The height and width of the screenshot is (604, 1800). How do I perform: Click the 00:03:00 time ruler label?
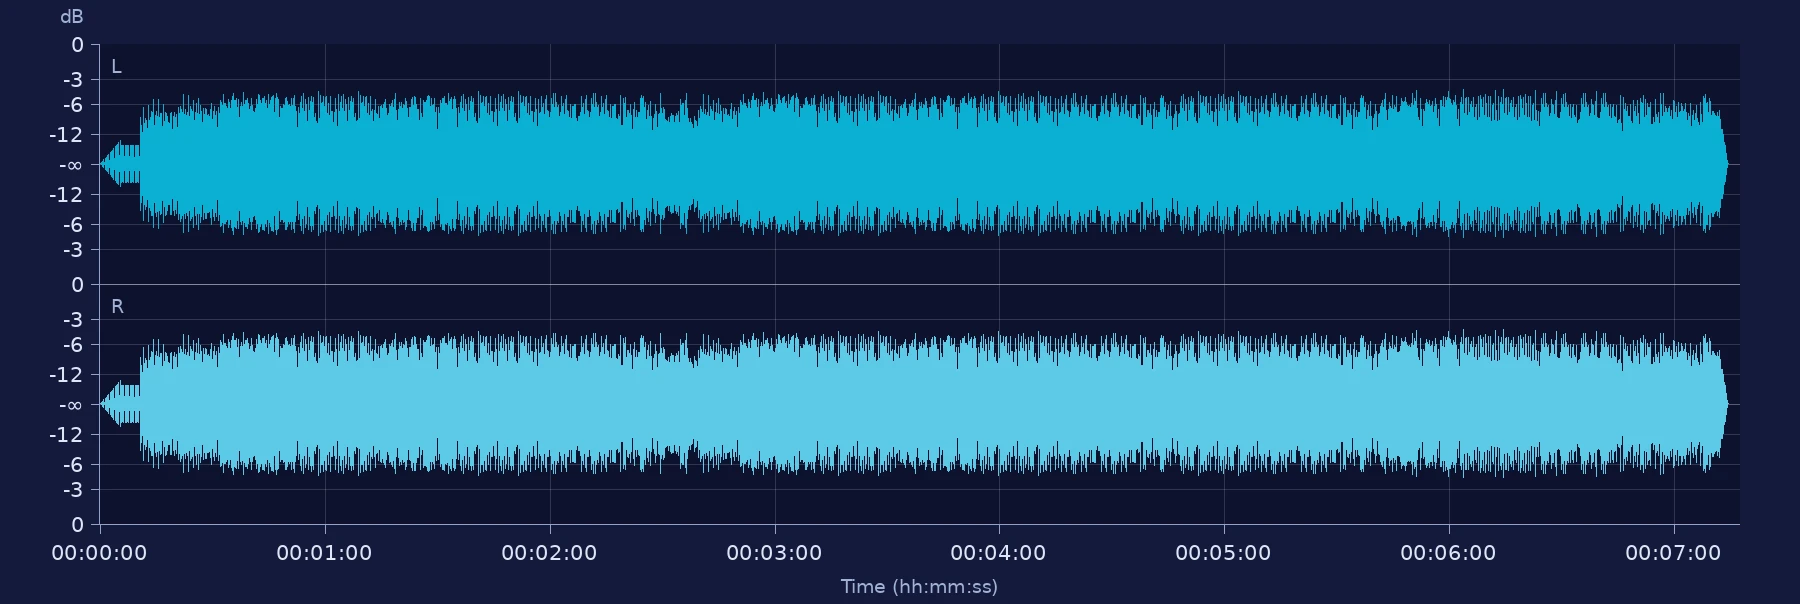tap(774, 553)
